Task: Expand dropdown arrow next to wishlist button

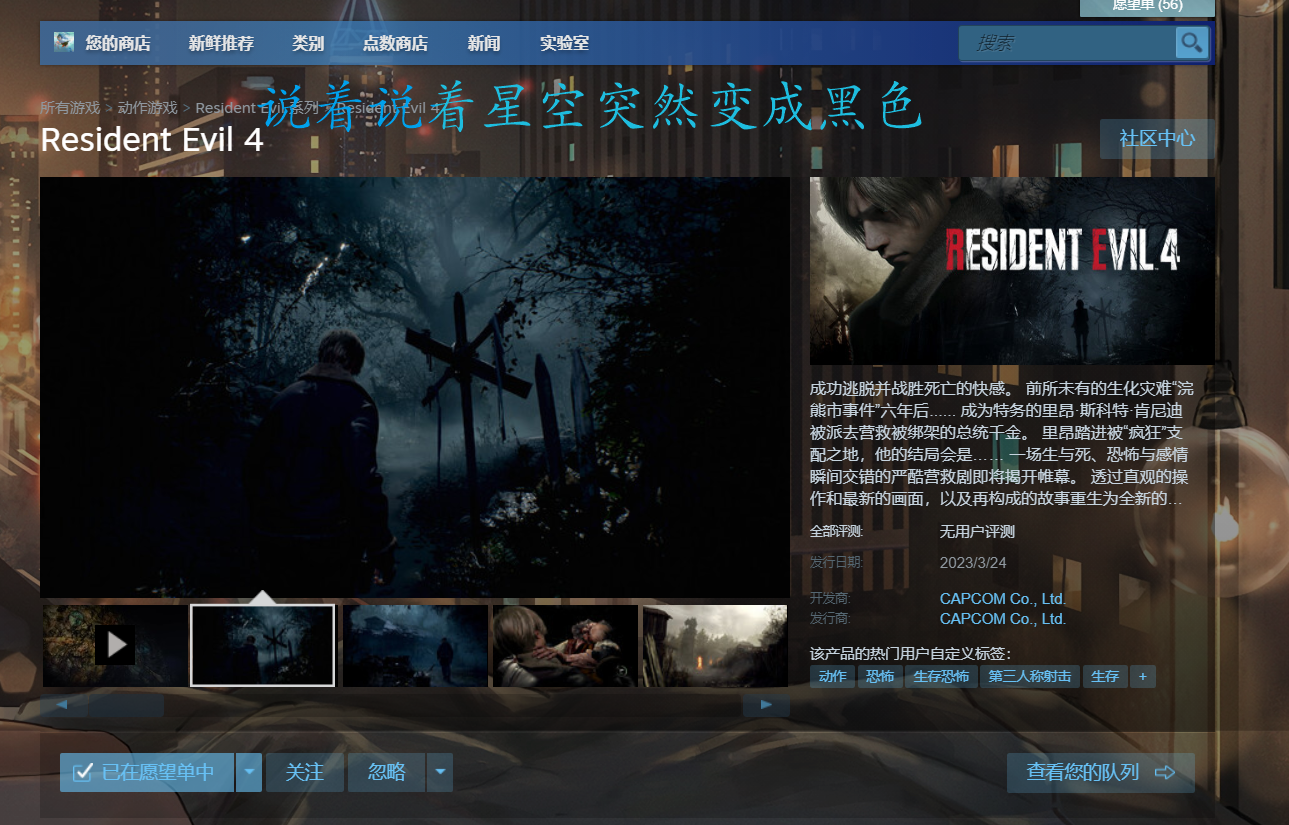Action: pos(249,772)
